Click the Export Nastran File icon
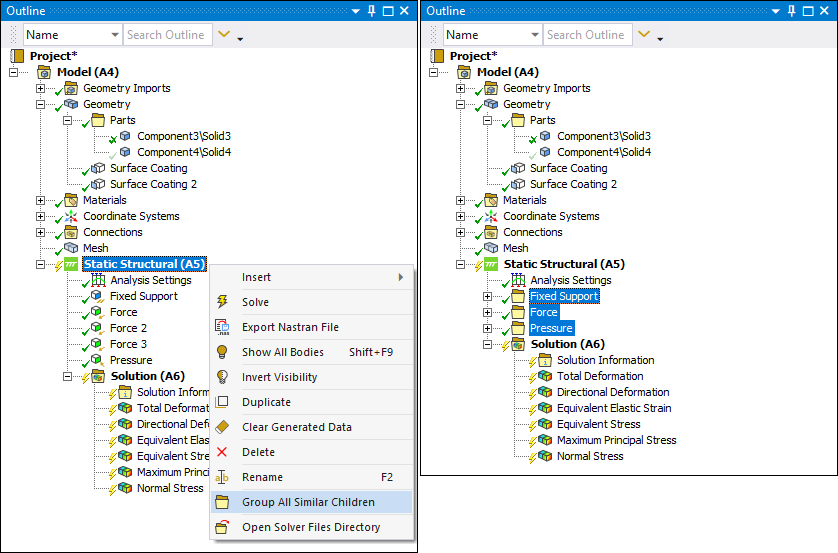The height and width of the screenshot is (553, 838). click(222, 327)
